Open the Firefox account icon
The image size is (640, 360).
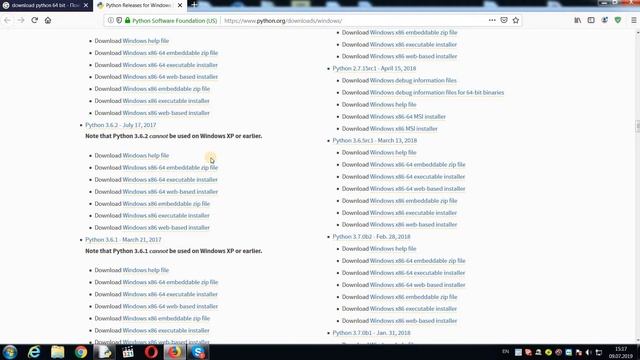pyautogui.click(x=604, y=20)
